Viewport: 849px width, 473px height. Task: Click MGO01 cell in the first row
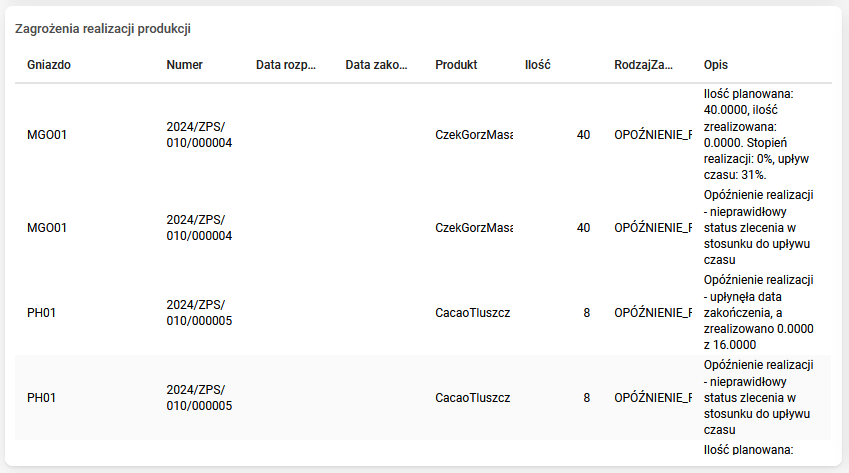point(47,134)
